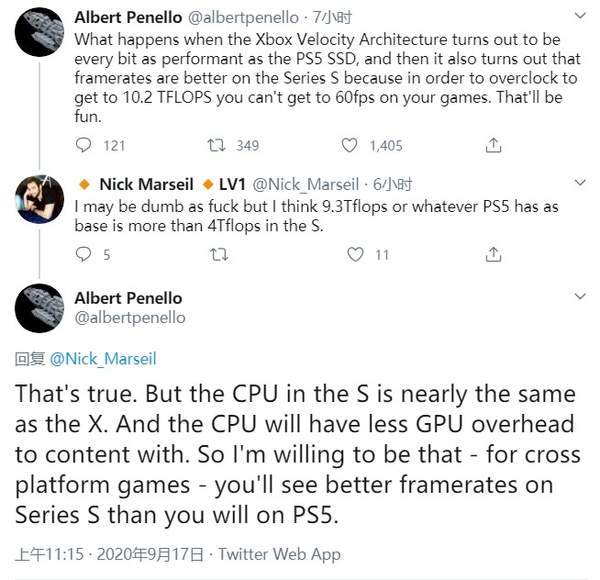Click the Nick Marseil display name
The image size is (600, 580).
click(x=146, y=184)
